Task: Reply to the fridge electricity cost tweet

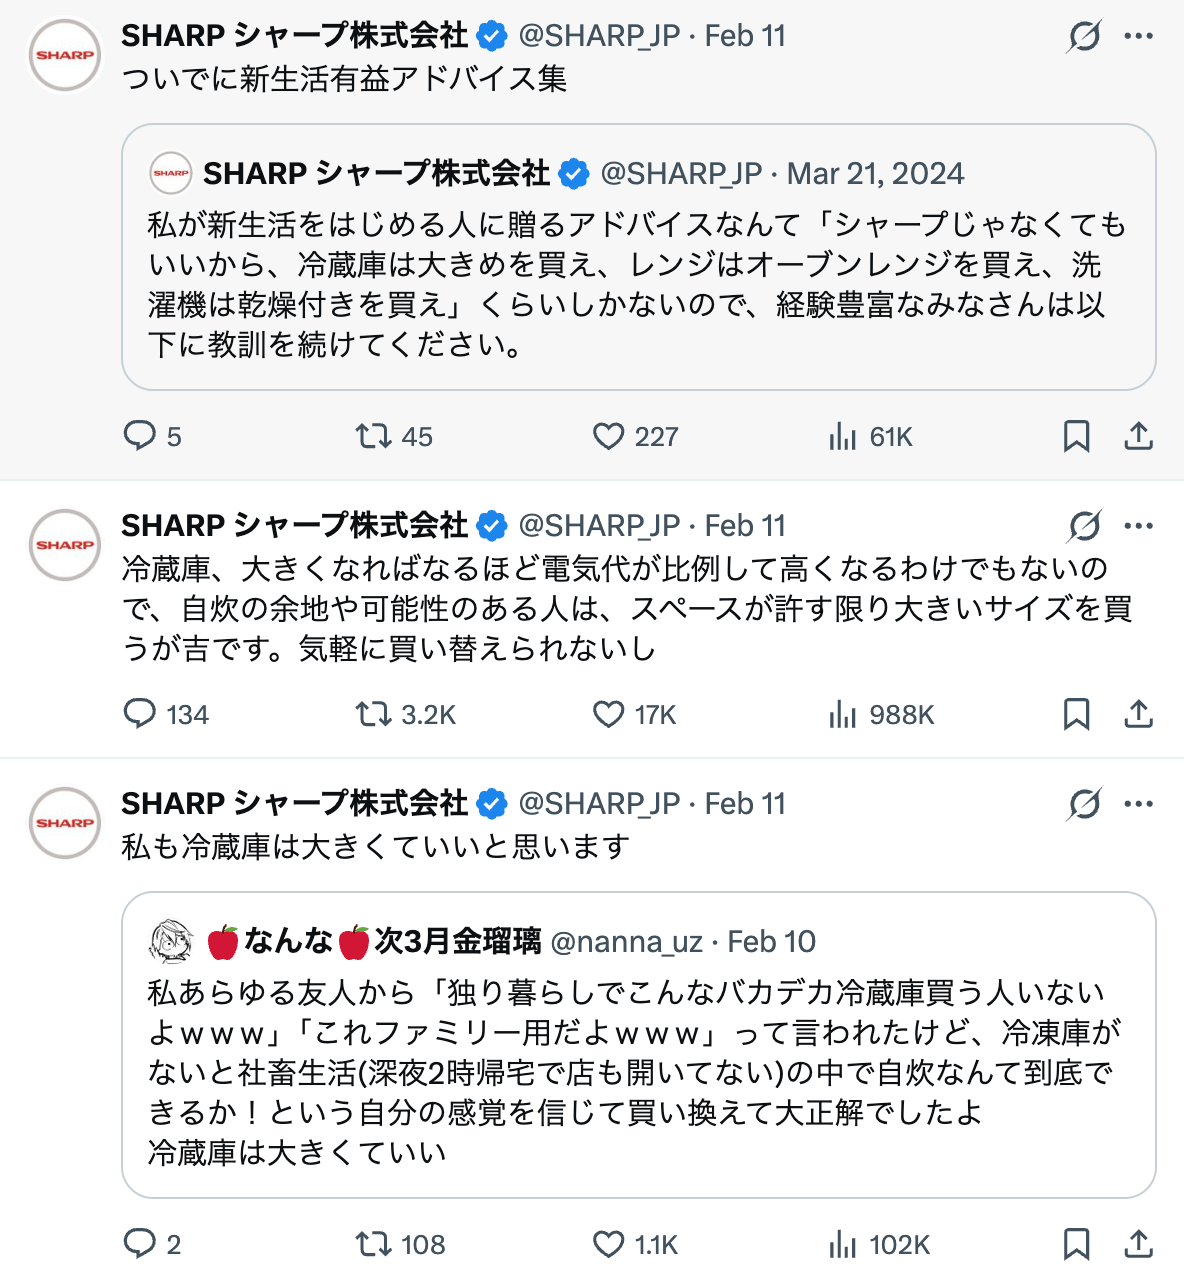Action: pyautogui.click(x=139, y=714)
